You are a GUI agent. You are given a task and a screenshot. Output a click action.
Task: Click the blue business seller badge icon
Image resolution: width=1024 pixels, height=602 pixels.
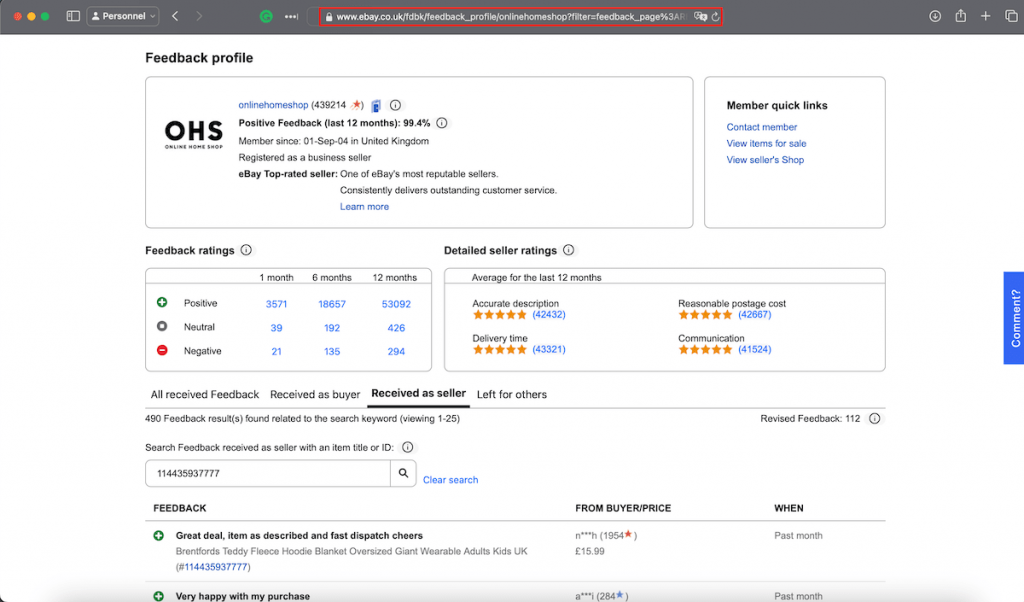tap(376, 106)
